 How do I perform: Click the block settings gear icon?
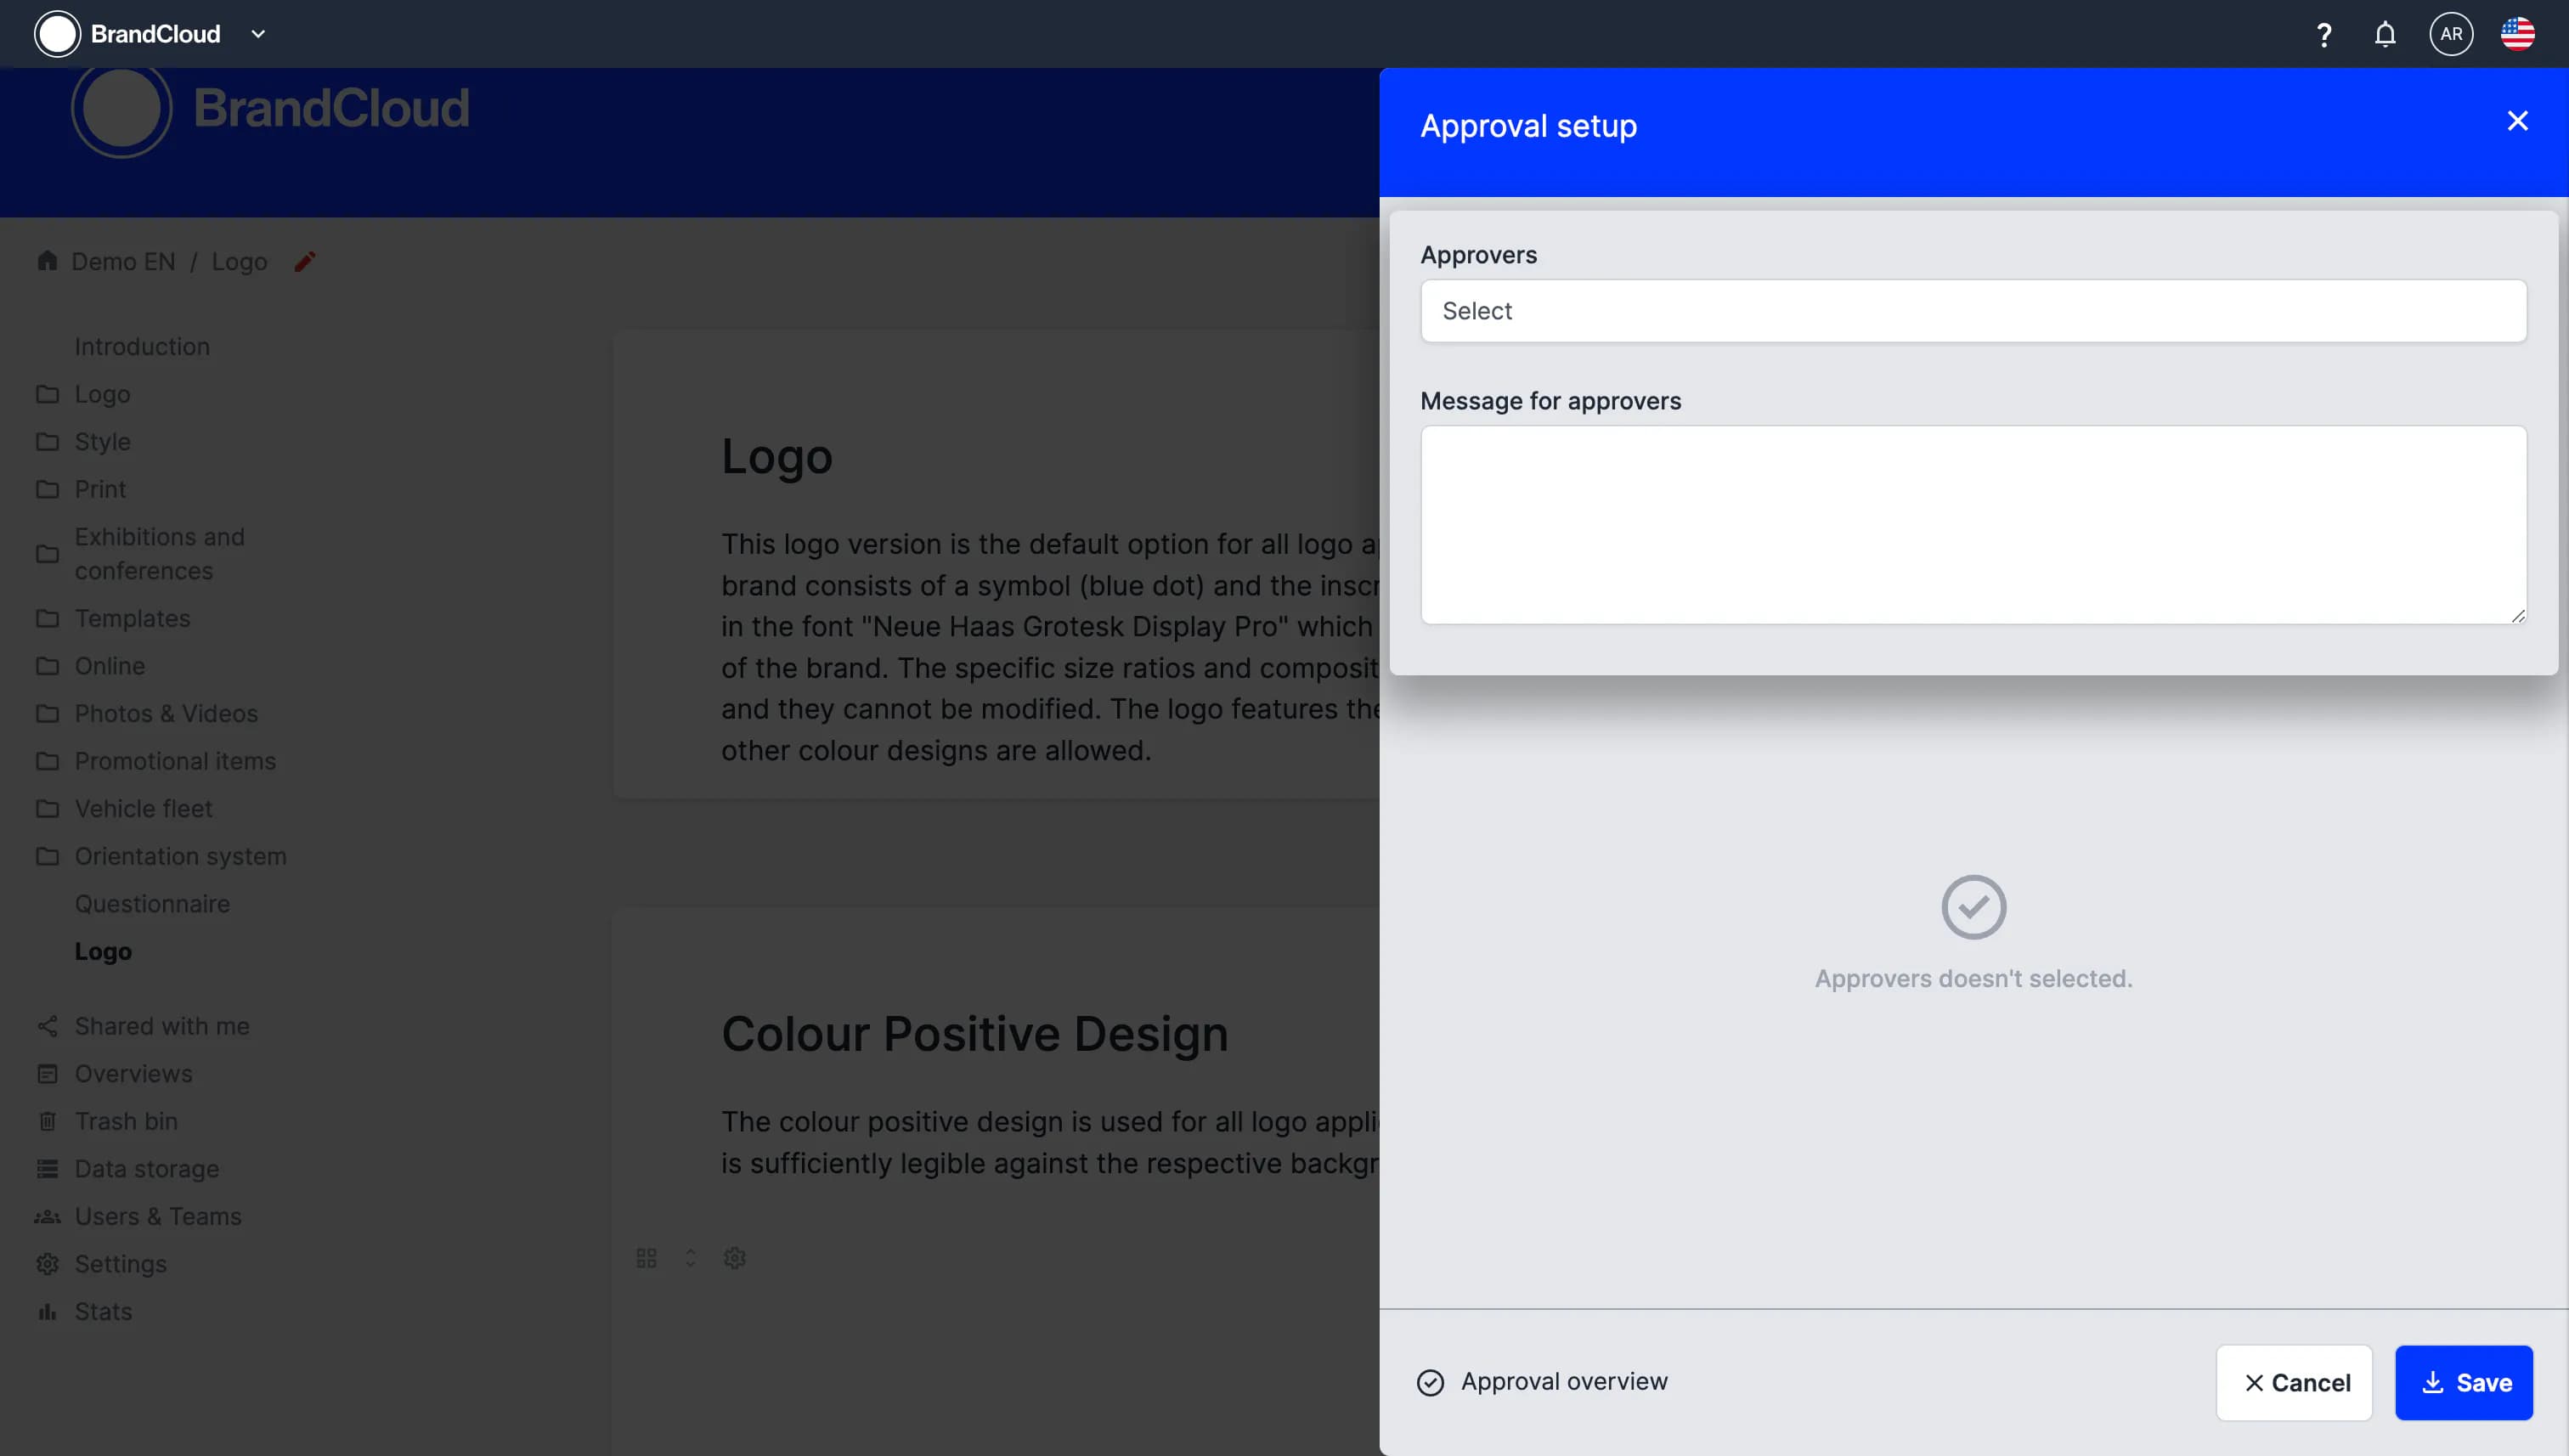735,1258
